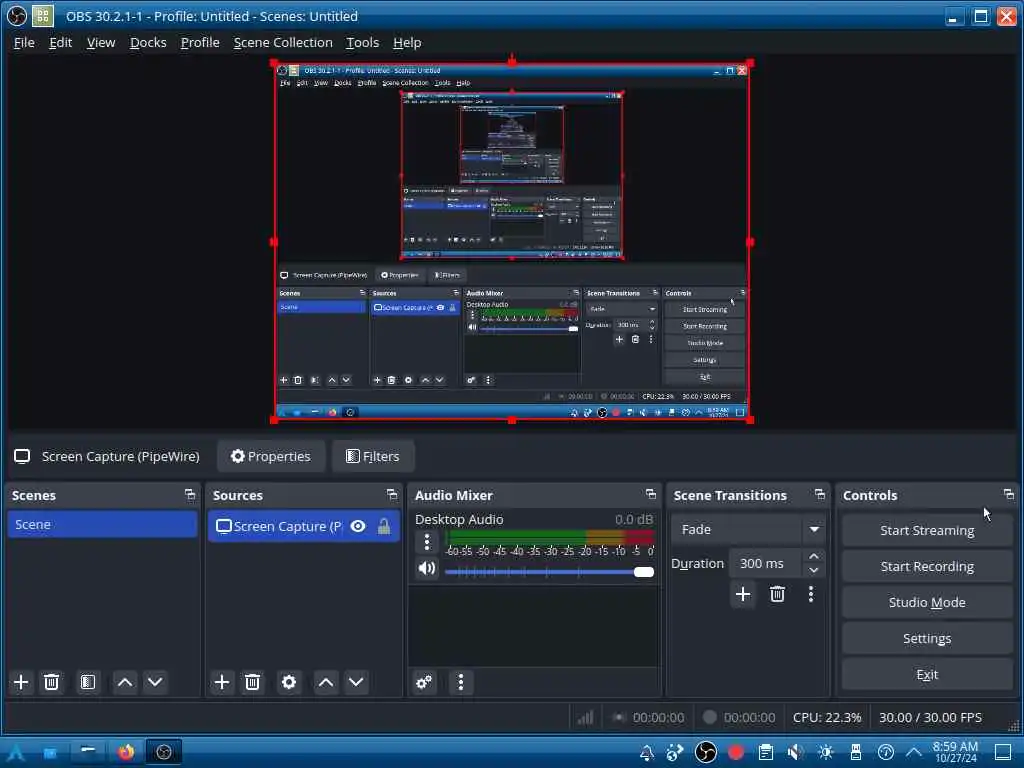Delete scene transition trash icon
Viewport: 1024px width, 768px height.
(777, 594)
